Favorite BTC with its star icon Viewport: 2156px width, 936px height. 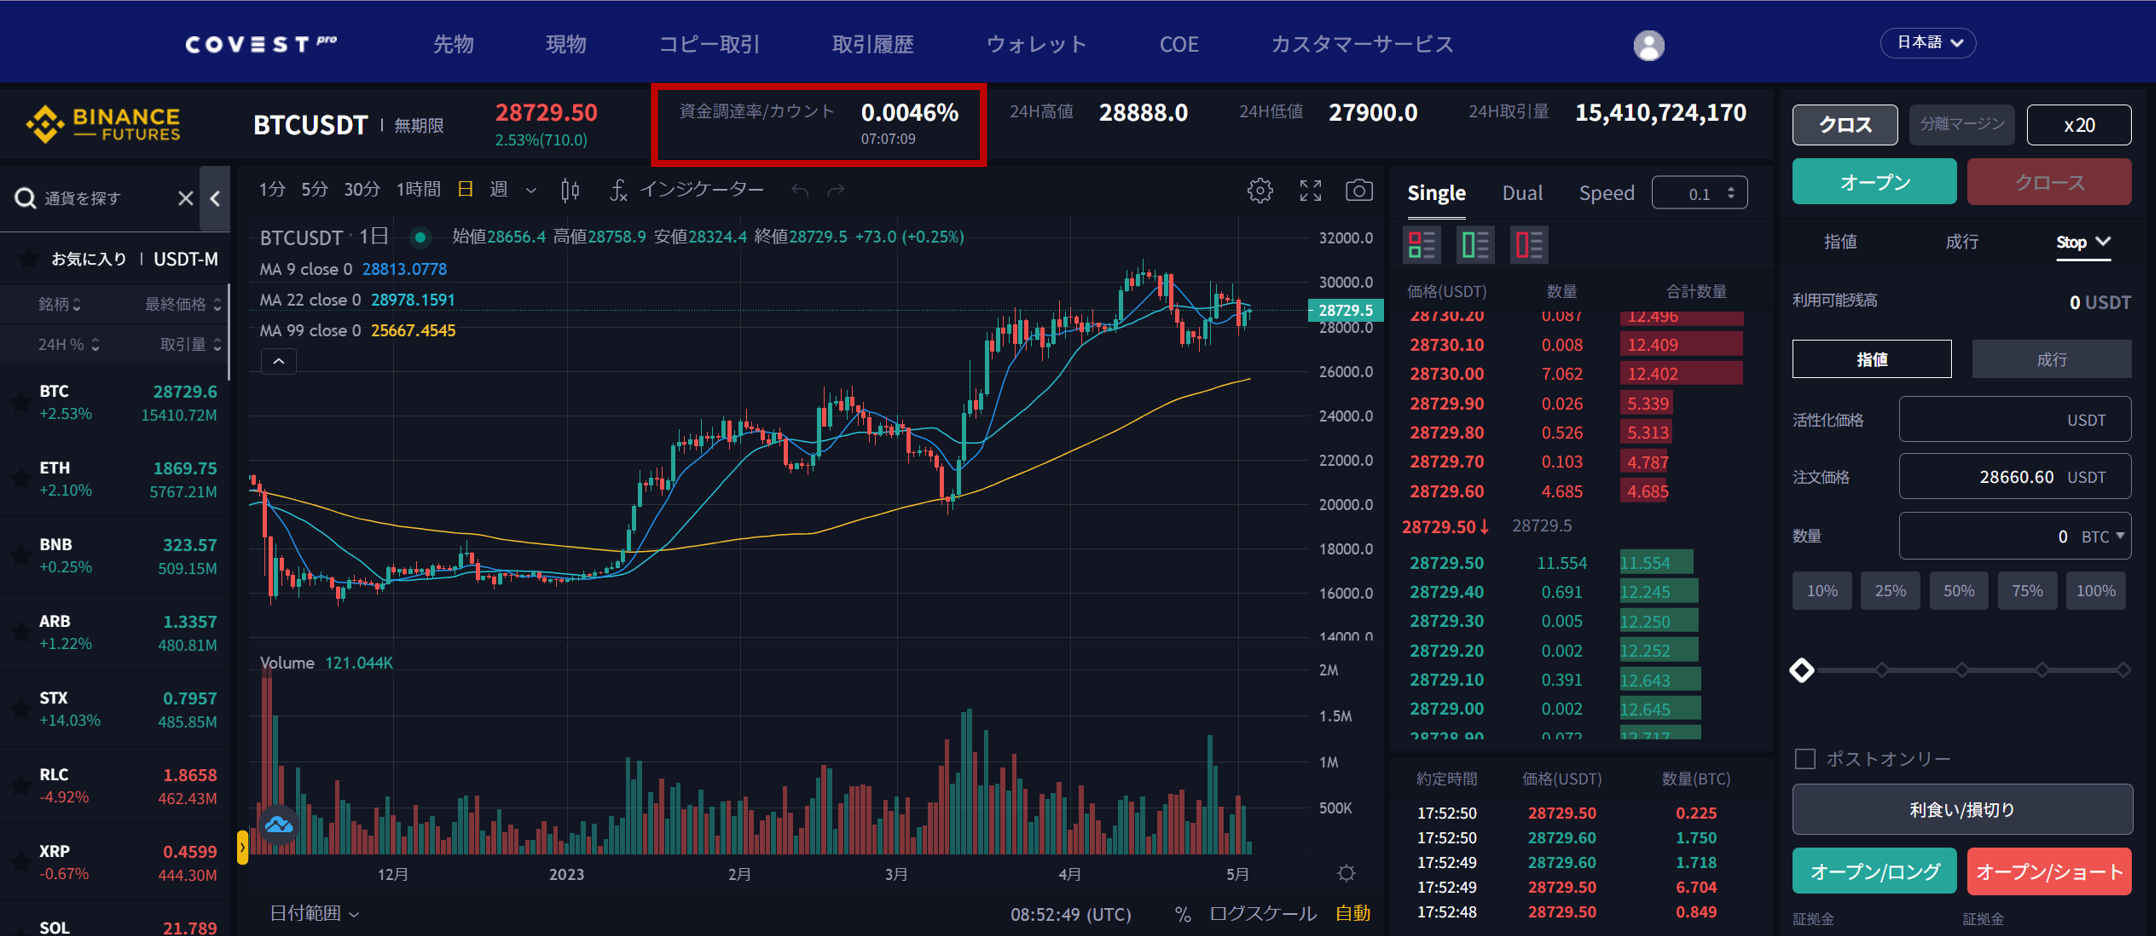click(x=19, y=402)
